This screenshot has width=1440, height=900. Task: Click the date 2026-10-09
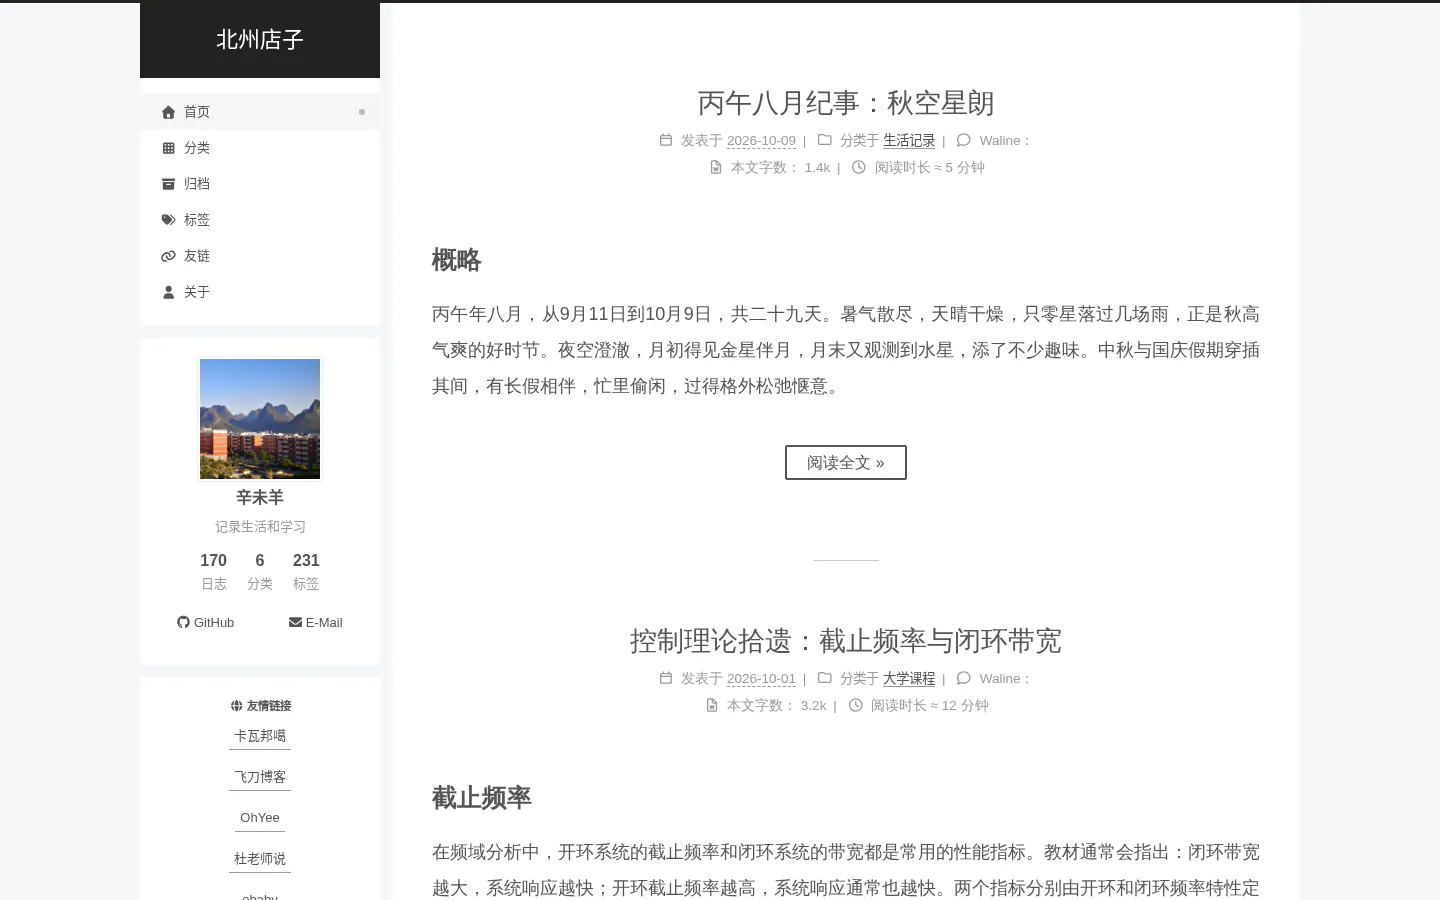click(761, 141)
